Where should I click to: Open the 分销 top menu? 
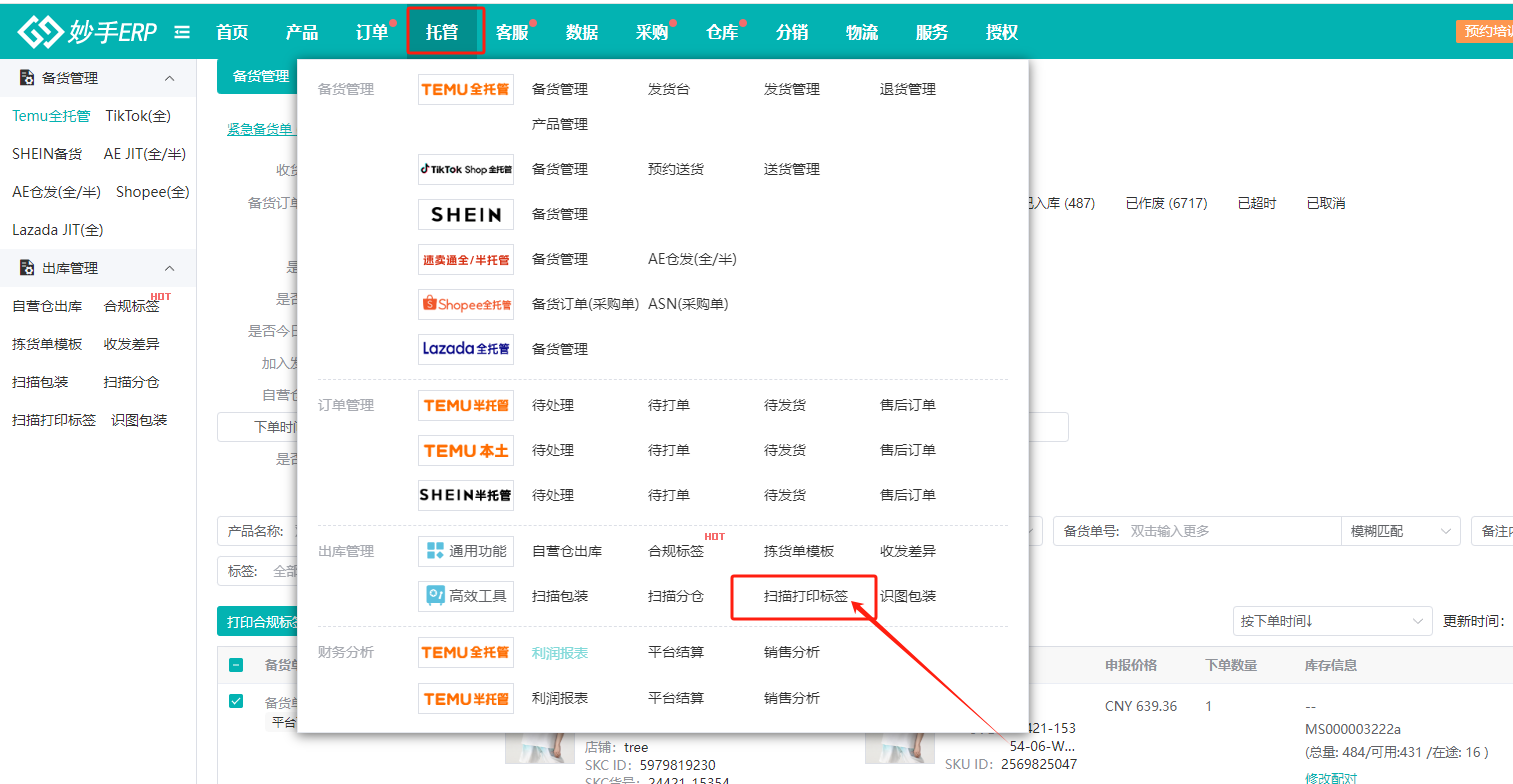tap(792, 32)
